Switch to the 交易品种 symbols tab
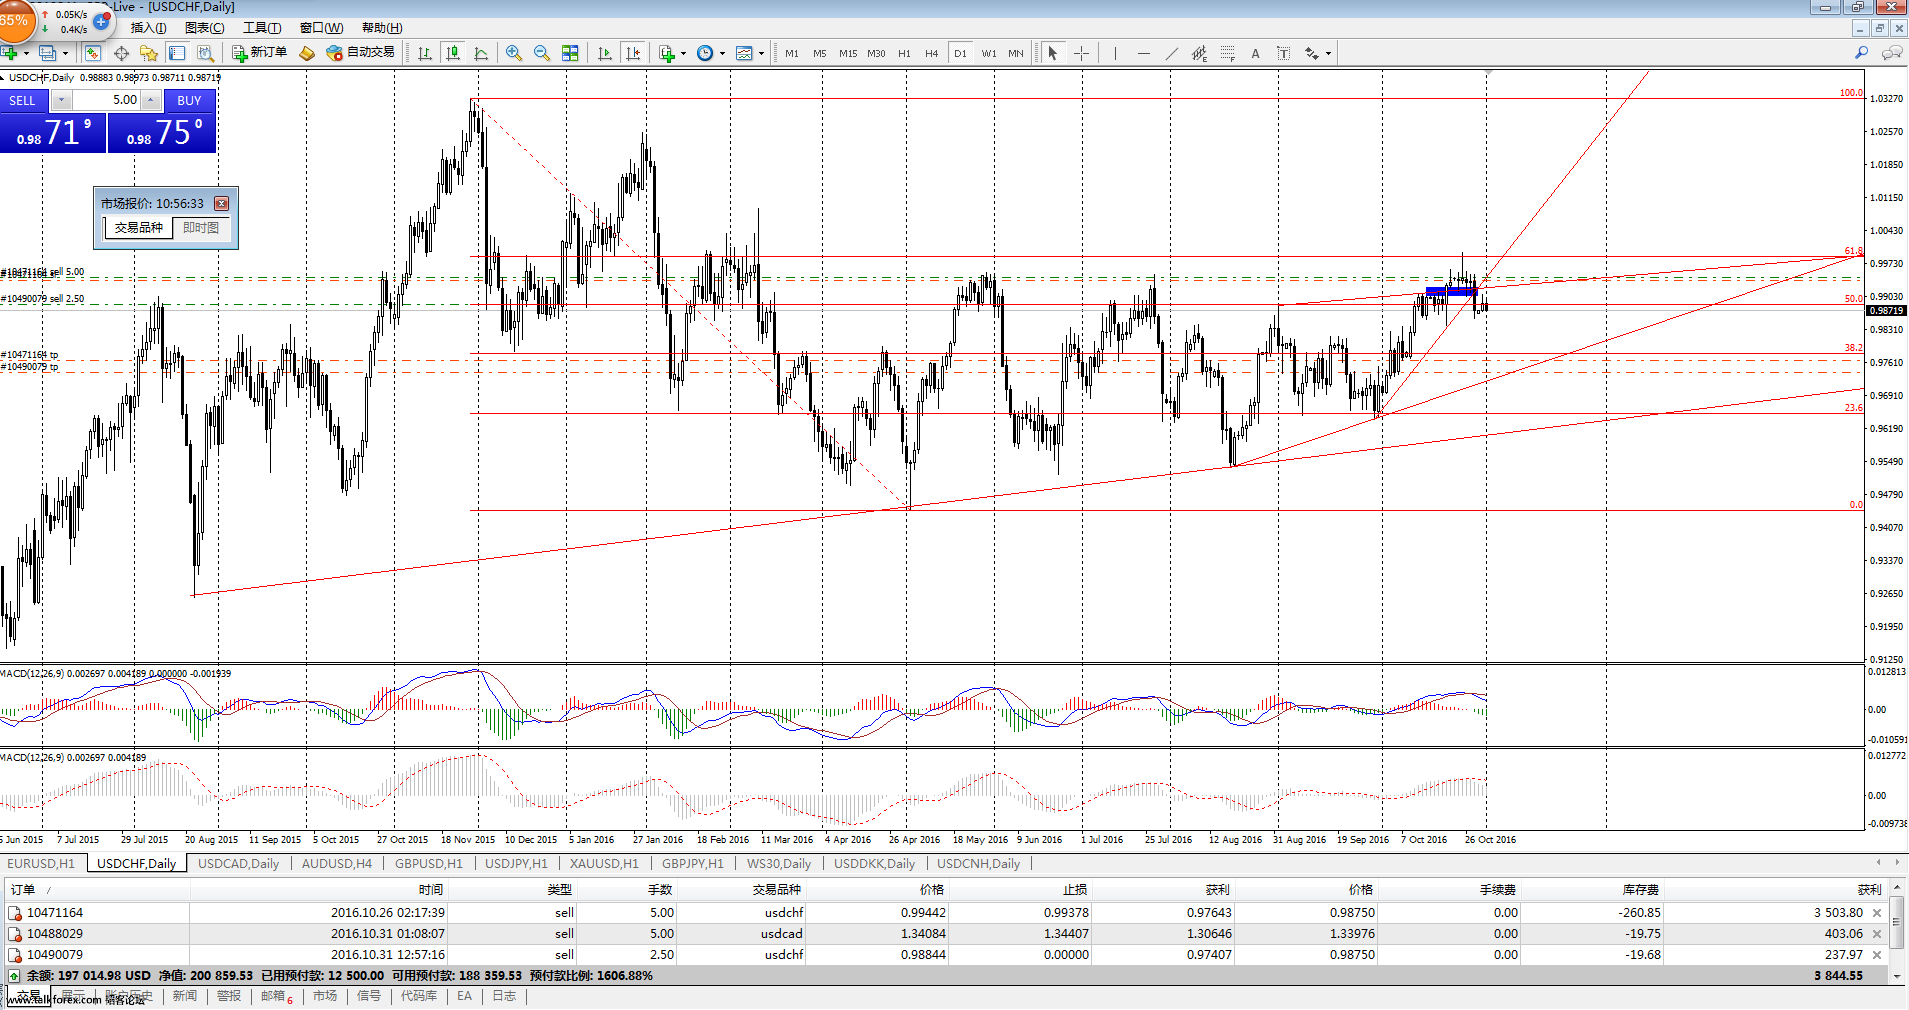Image resolution: width=1909 pixels, height=1010 pixels. [138, 228]
